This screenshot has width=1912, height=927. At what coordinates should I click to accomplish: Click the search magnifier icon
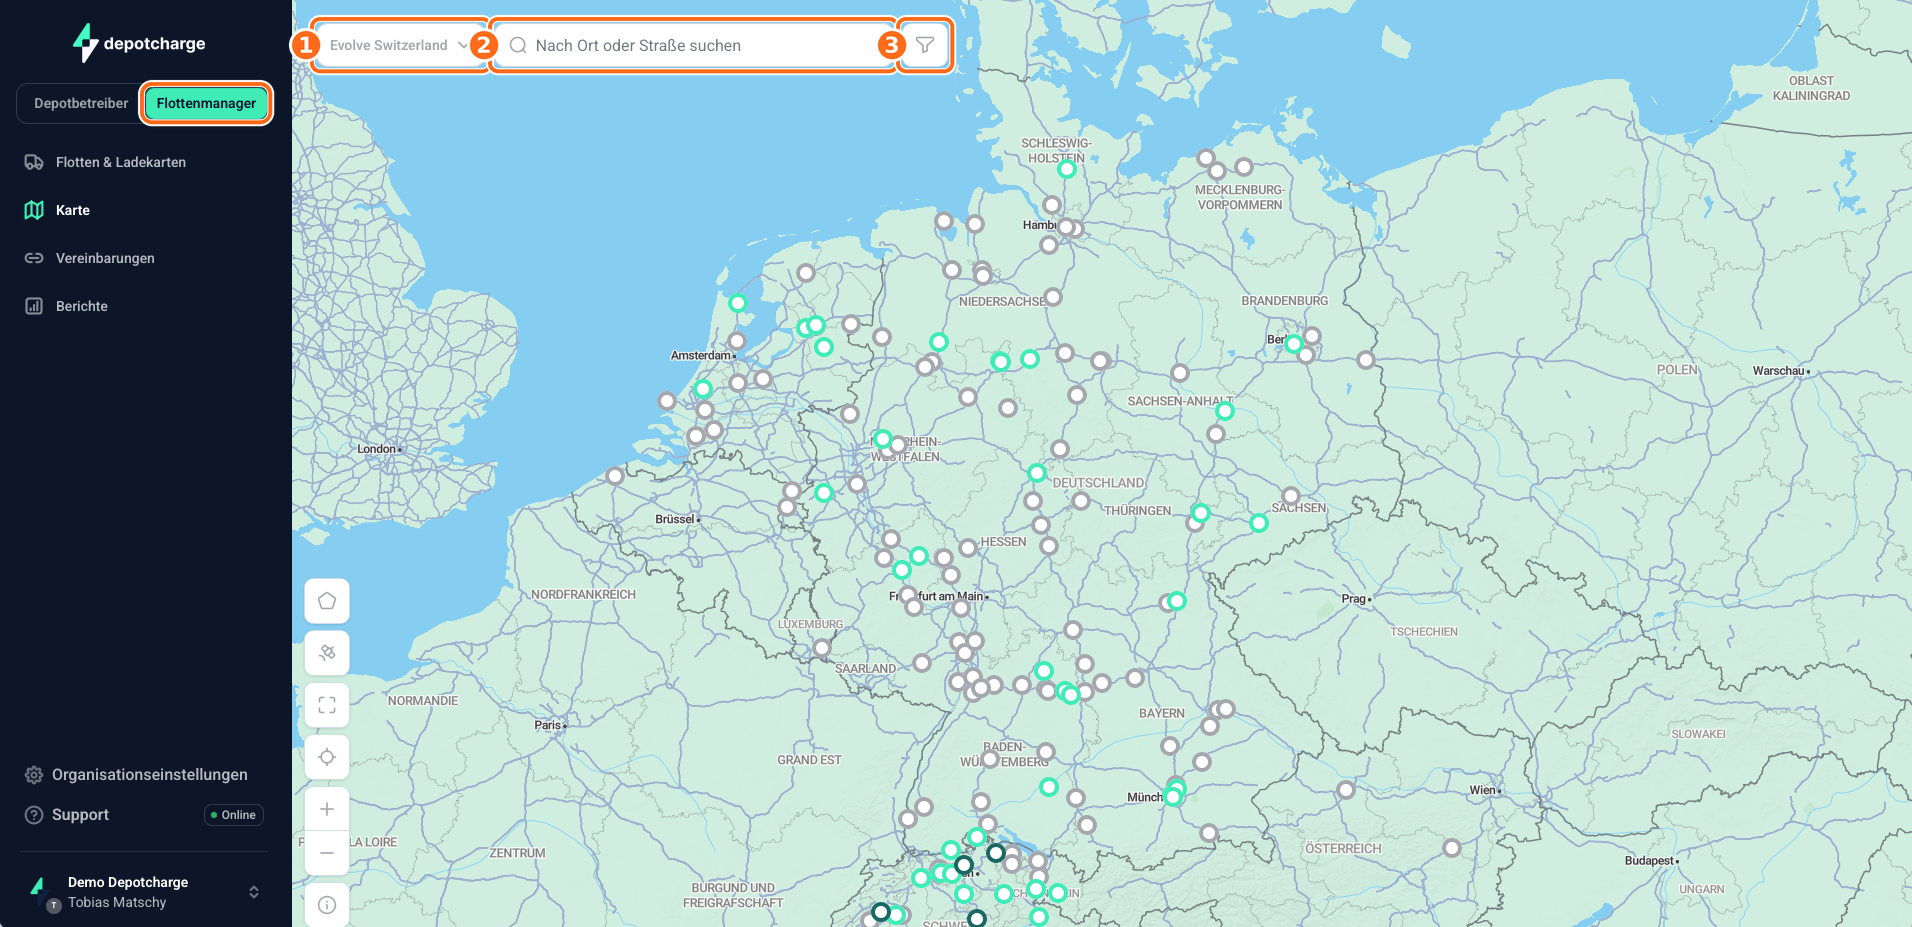coord(518,45)
